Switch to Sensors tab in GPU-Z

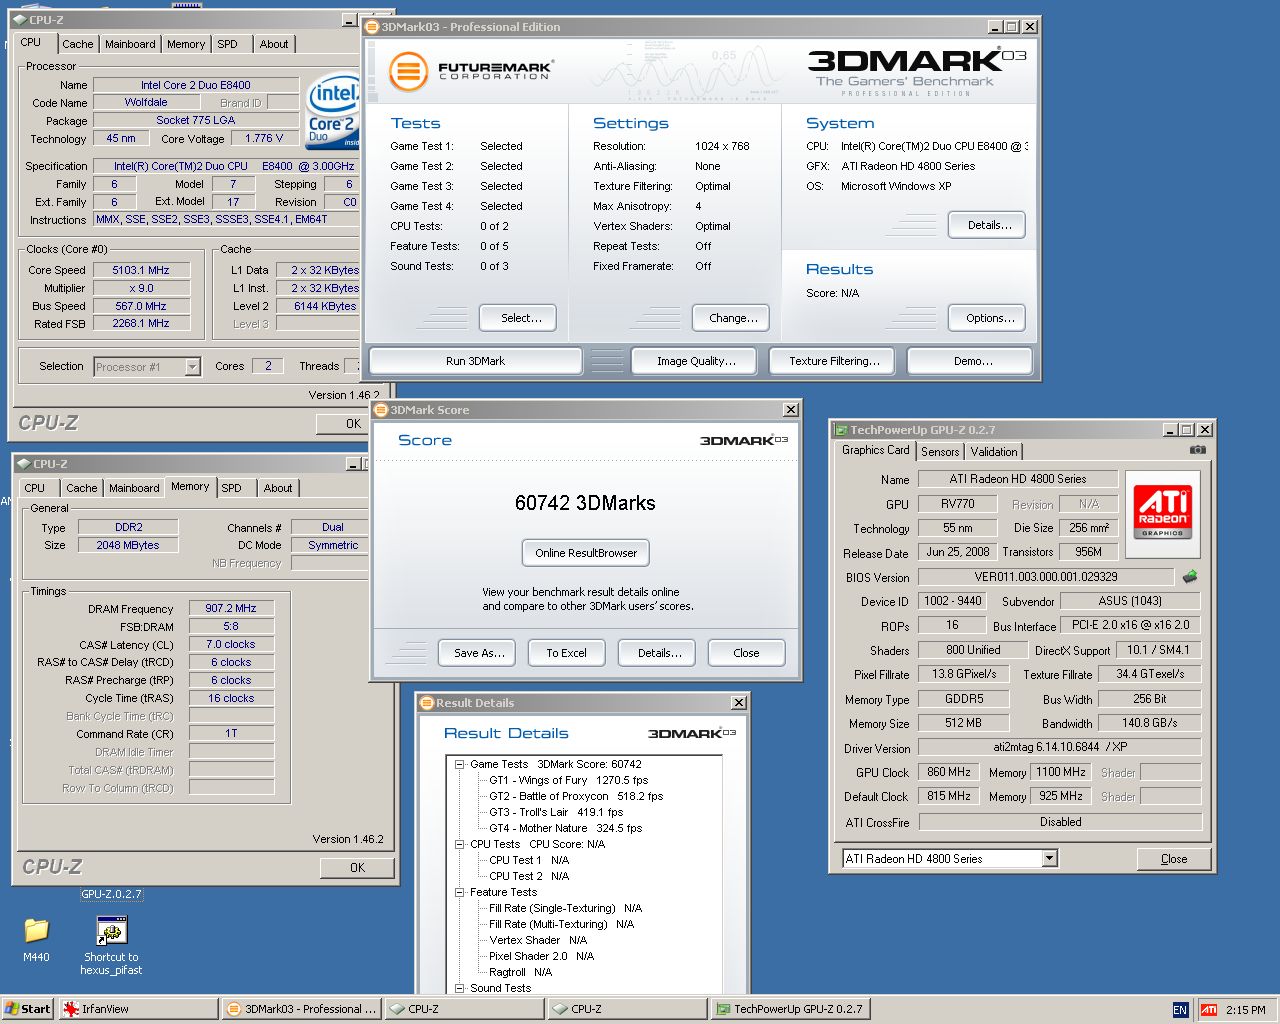(x=940, y=452)
